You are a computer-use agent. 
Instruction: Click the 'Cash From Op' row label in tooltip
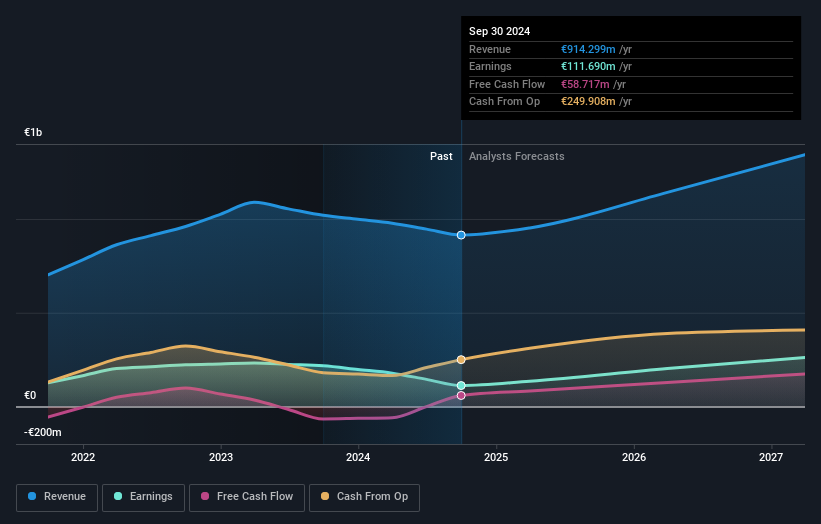pos(504,102)
